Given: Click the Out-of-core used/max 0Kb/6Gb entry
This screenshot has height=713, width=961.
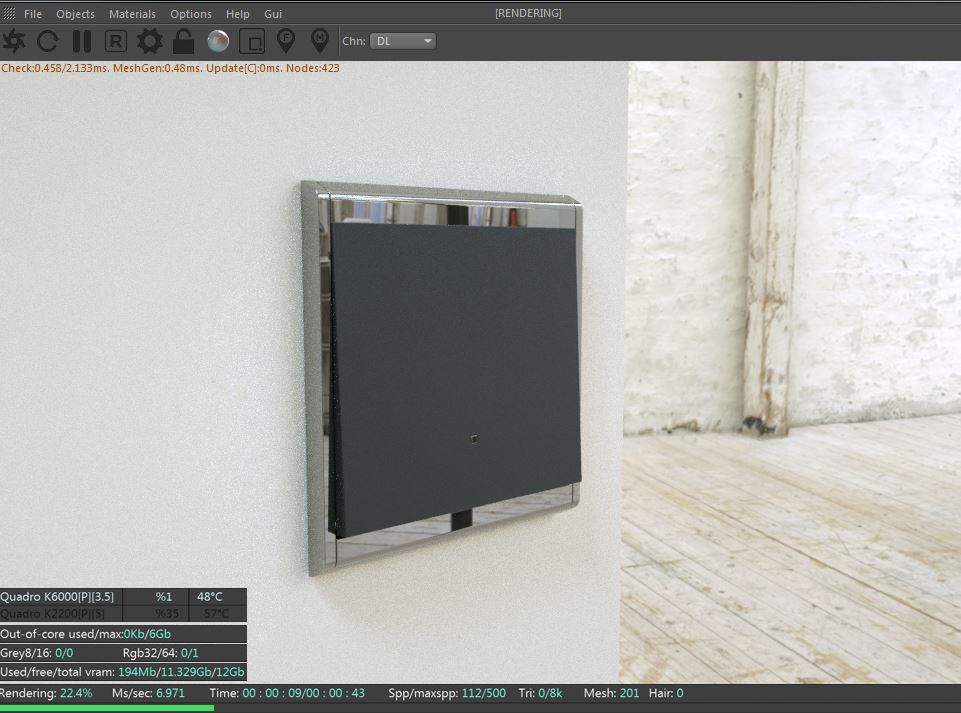Looking at the screenshot, I should [x=123, y=634].
